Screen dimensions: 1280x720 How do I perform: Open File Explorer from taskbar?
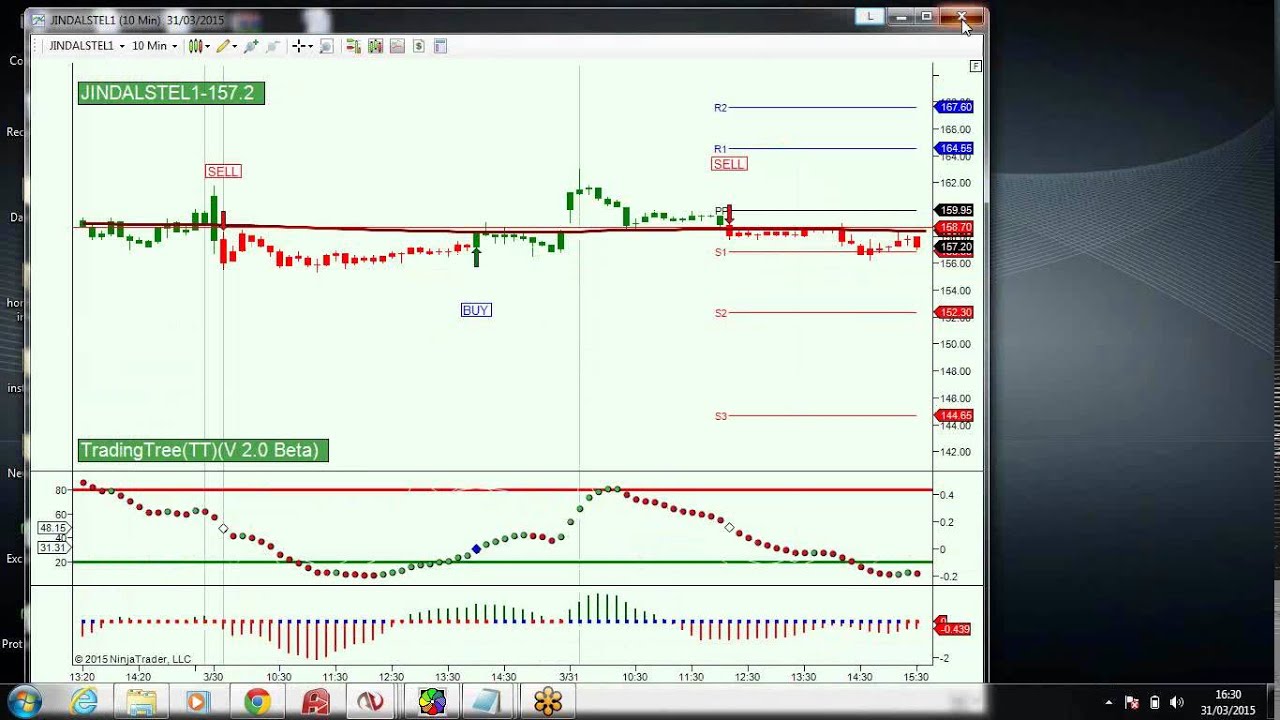[141, 702]
